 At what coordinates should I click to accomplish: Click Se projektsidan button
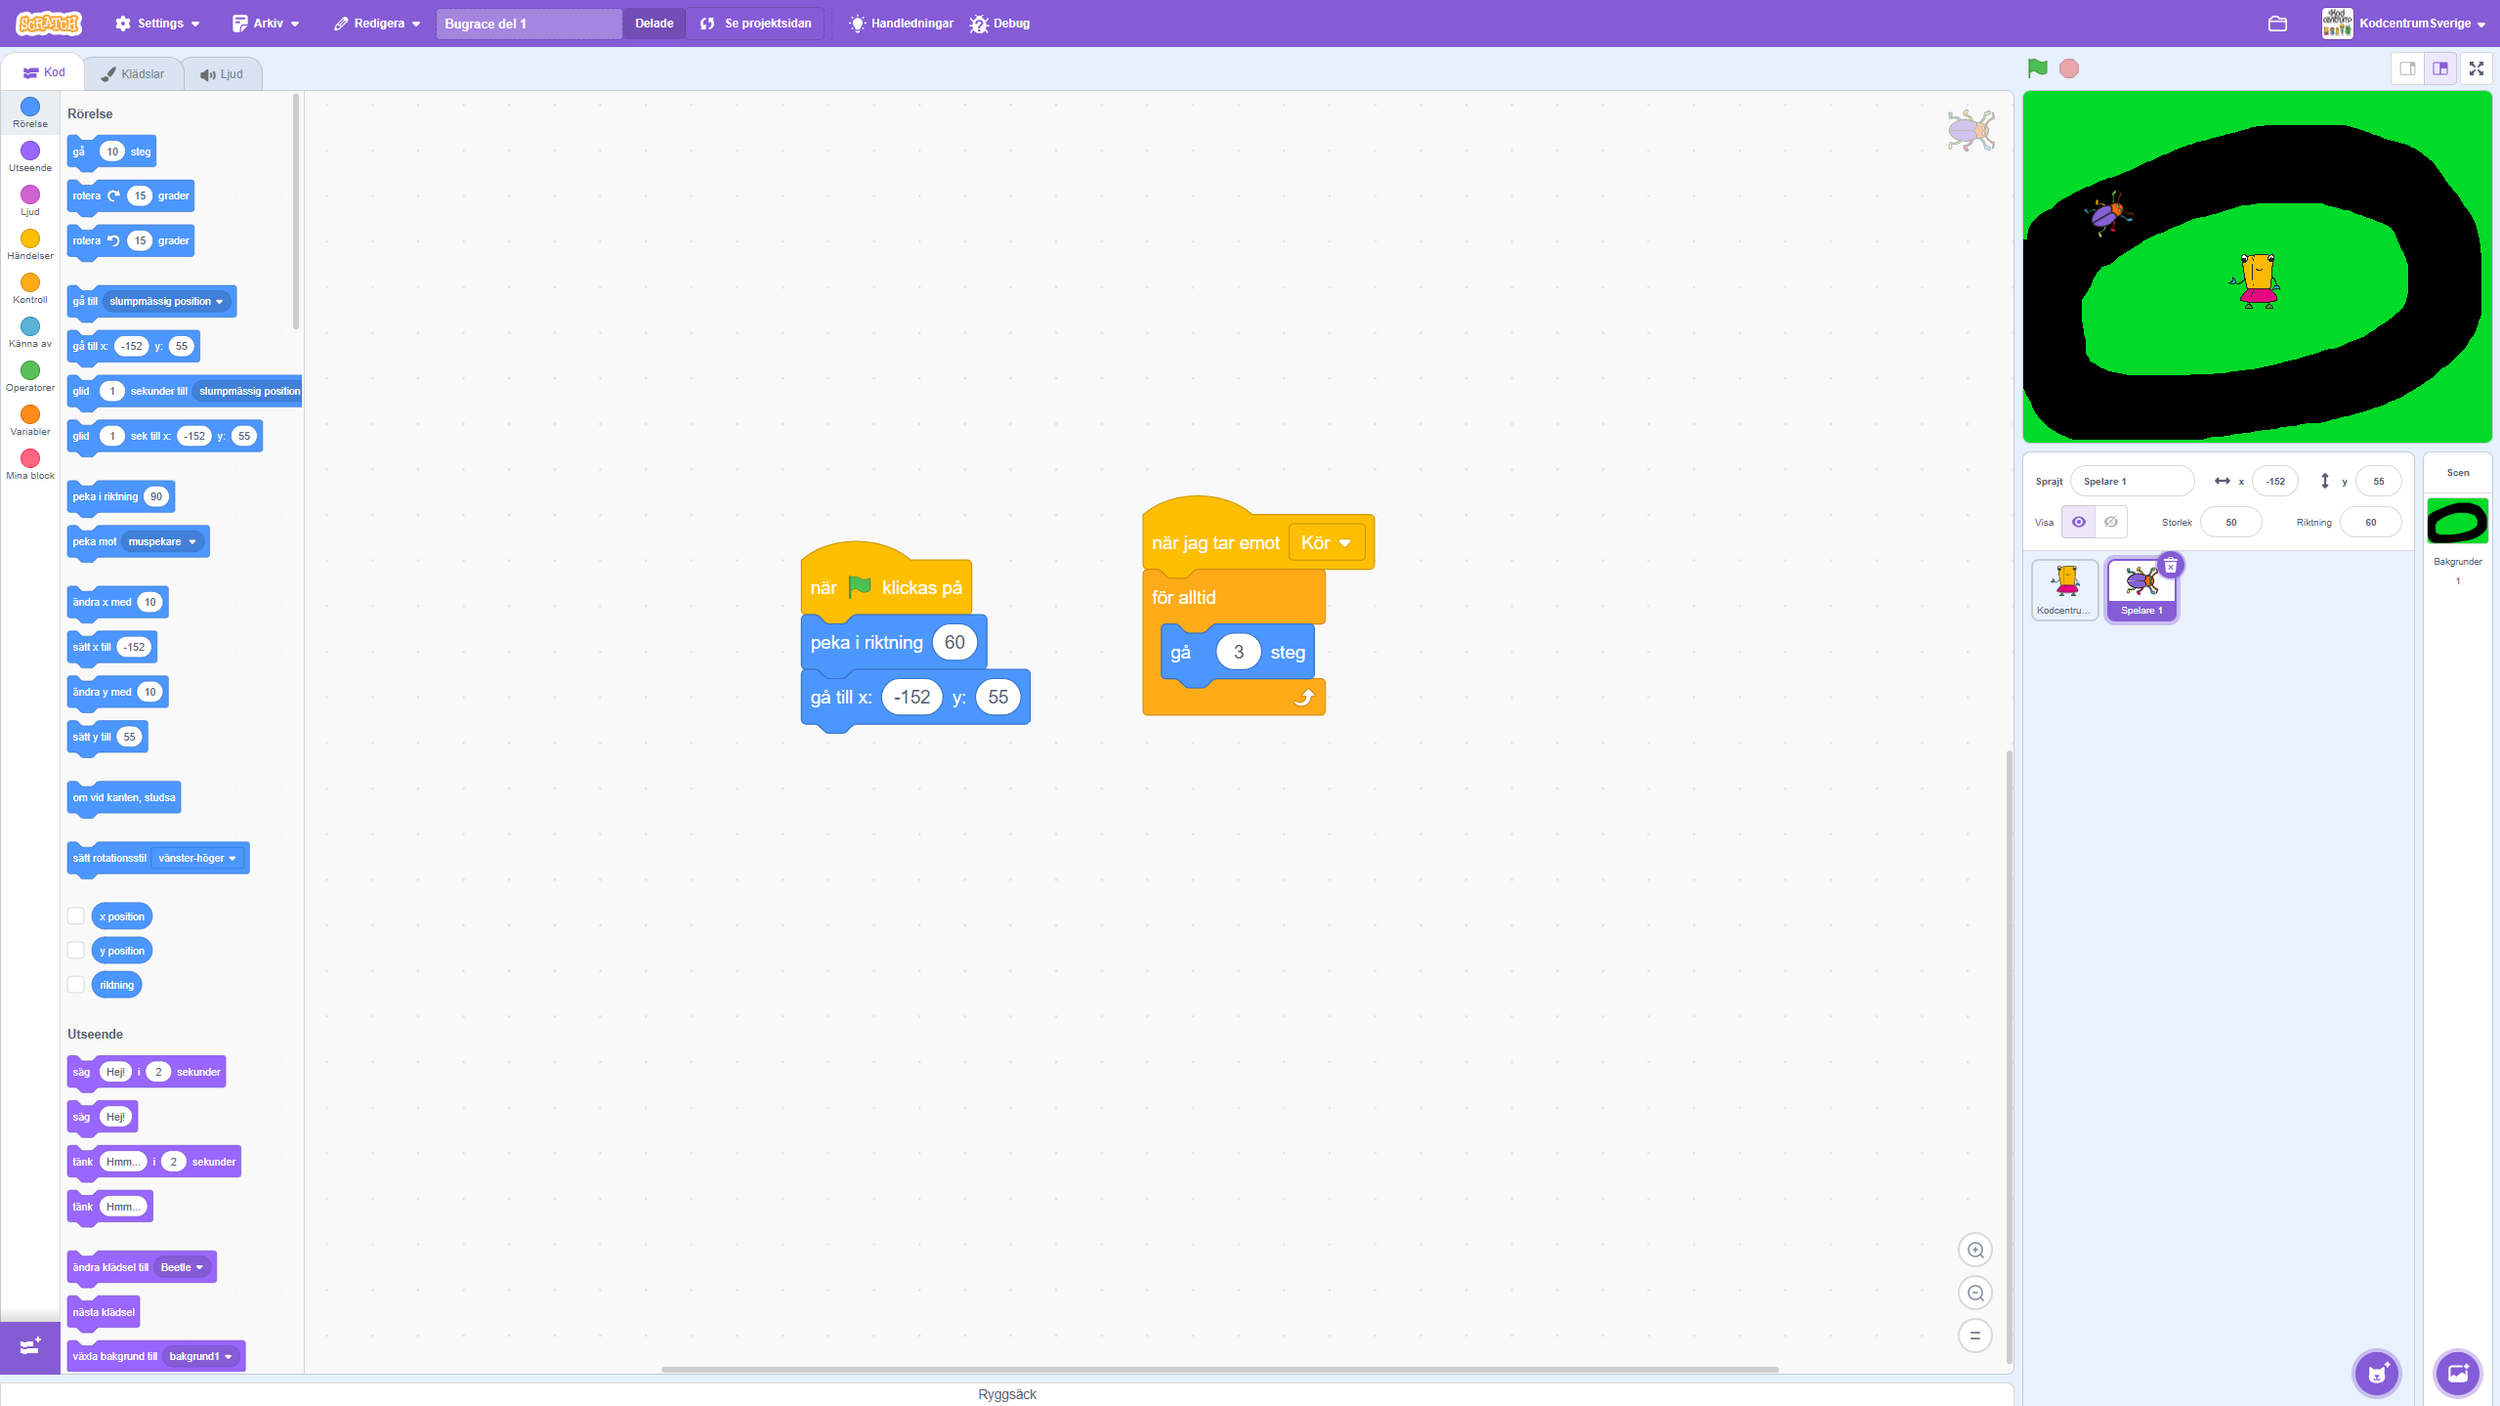click(756, 23)
